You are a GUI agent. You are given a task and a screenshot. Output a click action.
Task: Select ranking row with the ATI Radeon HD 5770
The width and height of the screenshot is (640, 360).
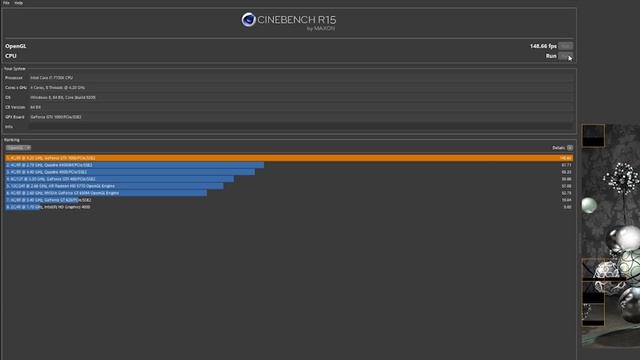(x=114, y=186)
